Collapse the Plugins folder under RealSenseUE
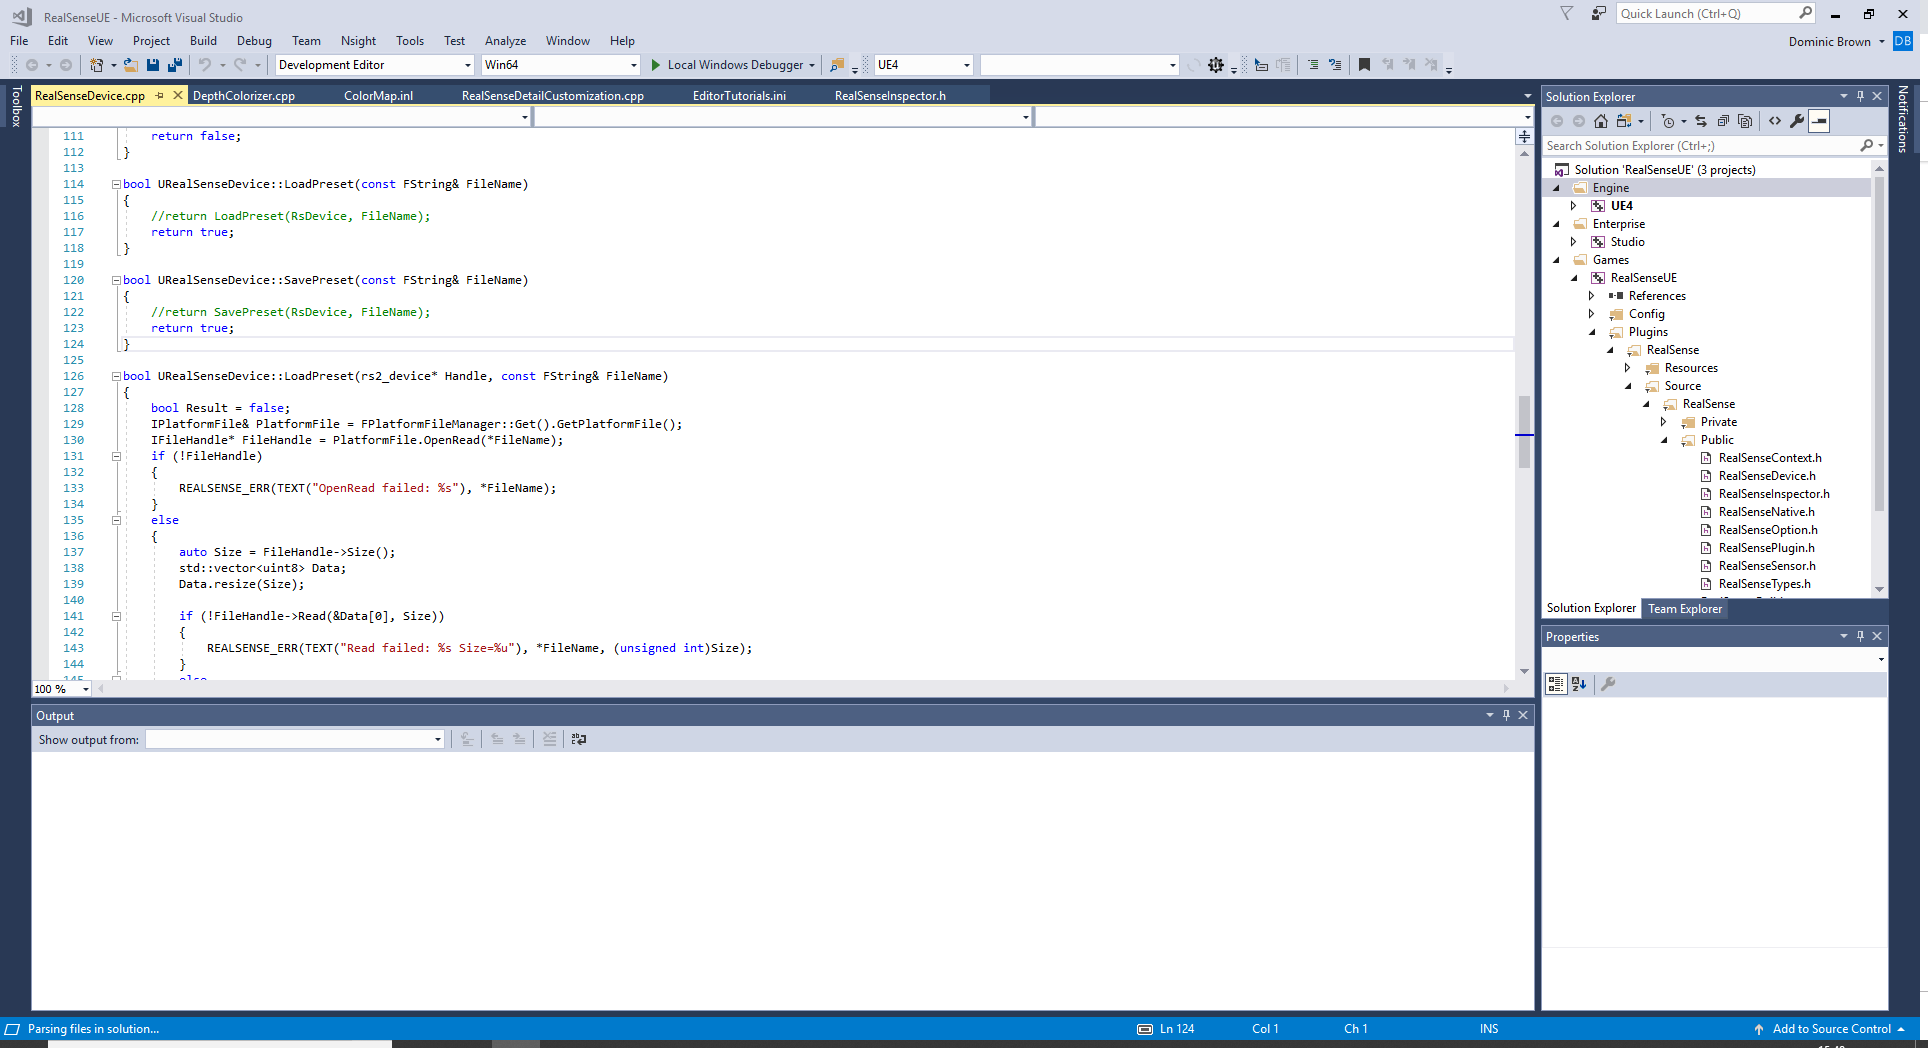 [x=1592, y=331]
